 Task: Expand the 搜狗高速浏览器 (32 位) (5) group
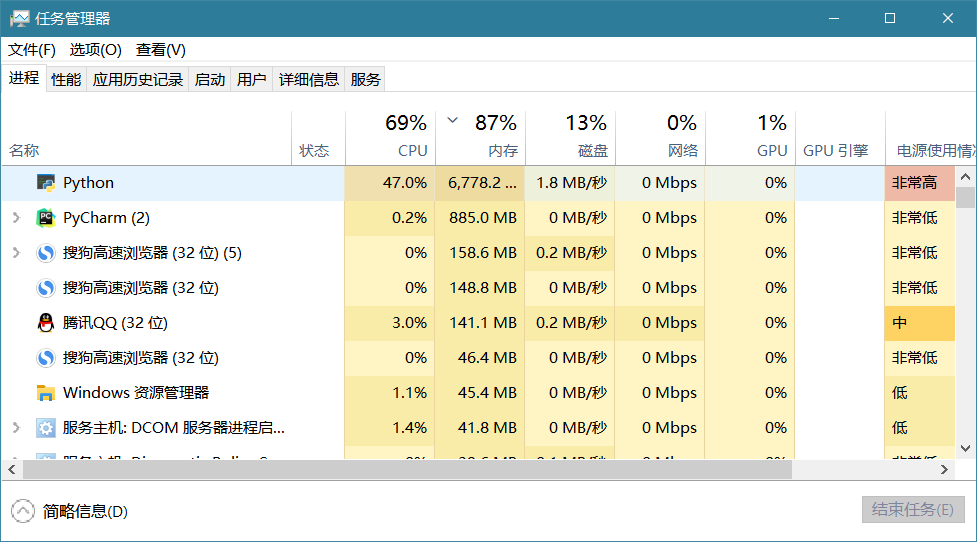pyautogui.click(x=17, y=253)
